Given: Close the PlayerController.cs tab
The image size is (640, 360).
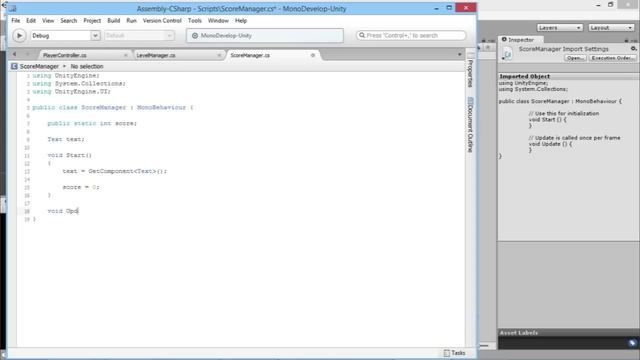Looking at the screenshot, I should (x=125, y=55).
